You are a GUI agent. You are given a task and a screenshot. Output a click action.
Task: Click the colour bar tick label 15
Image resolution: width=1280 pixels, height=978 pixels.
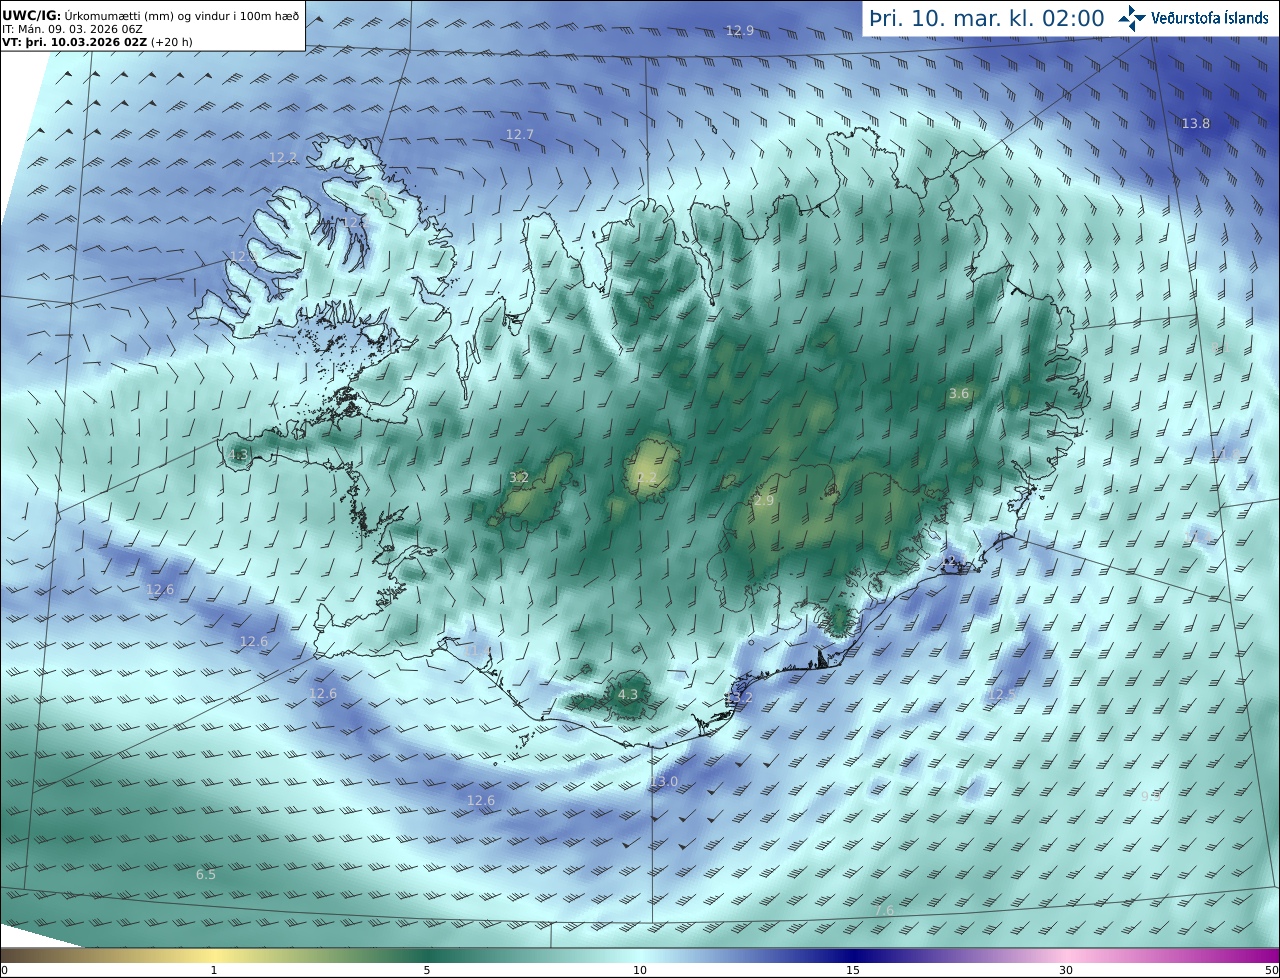point(853,970)
